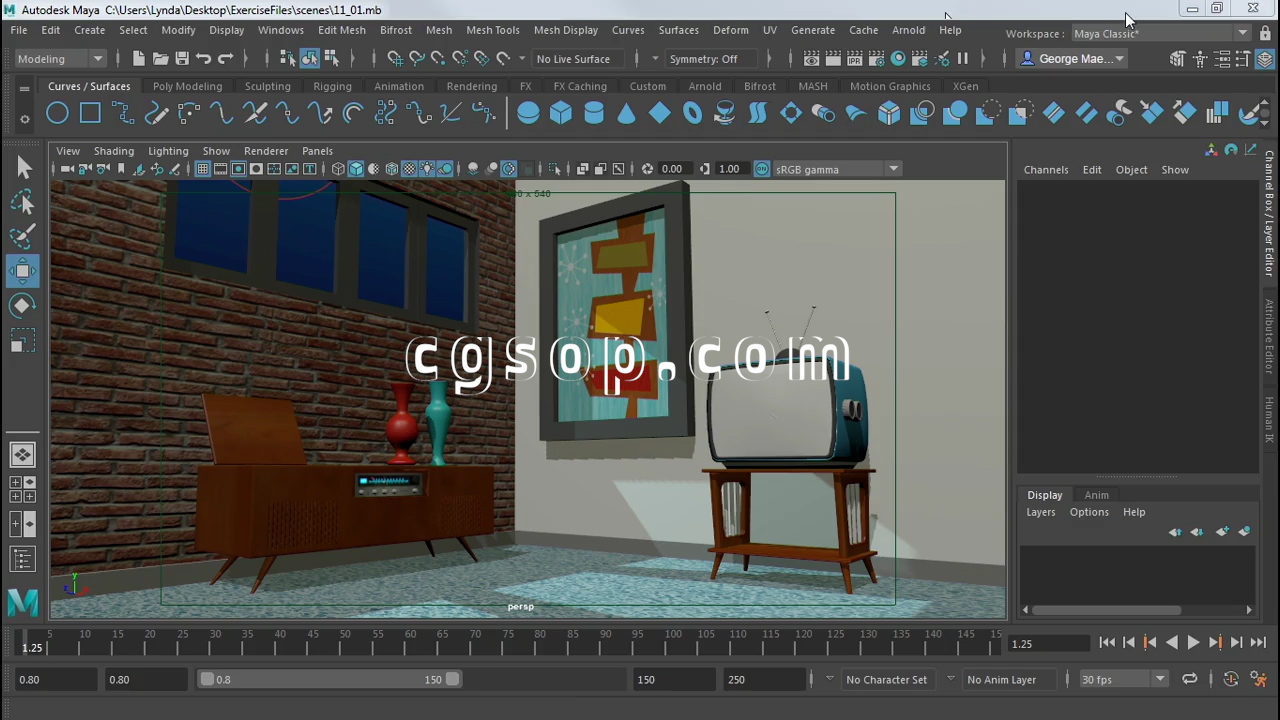Select the NURBS Circle shelf tool
The width and height of the screenshot is (1280, 720).
[x=57, y=113]
